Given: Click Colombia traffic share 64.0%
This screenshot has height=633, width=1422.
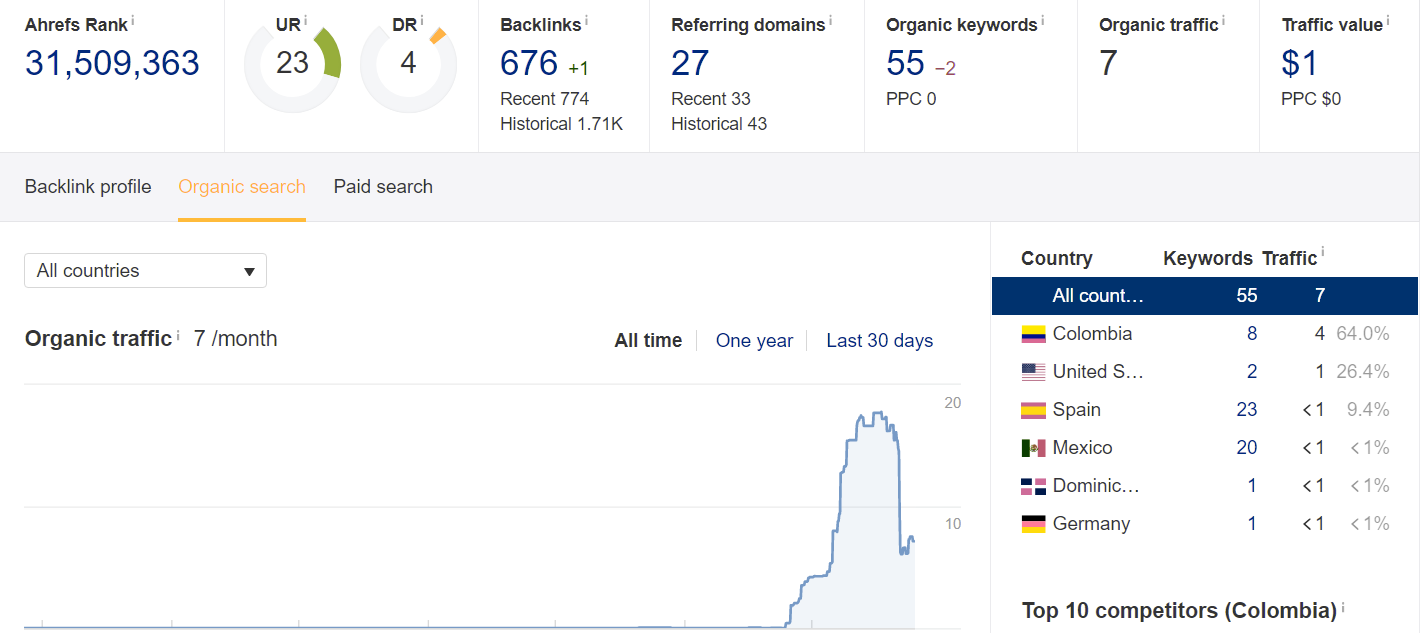Looking at the screenshot, I should click(x=1363, y=334).
